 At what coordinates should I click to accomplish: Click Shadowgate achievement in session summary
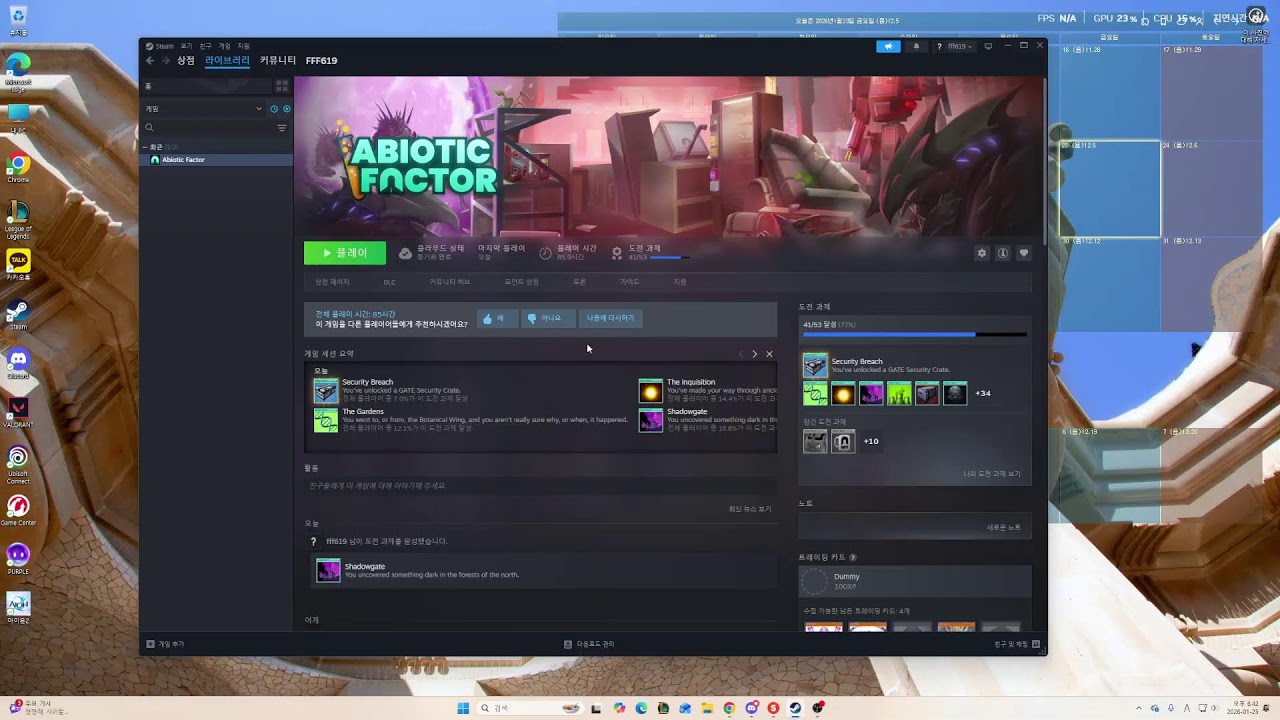651,420
